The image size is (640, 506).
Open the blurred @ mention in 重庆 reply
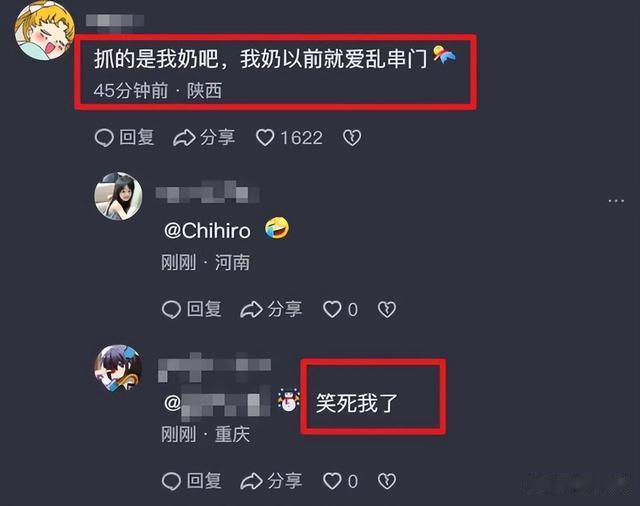[x=217, y=403]
